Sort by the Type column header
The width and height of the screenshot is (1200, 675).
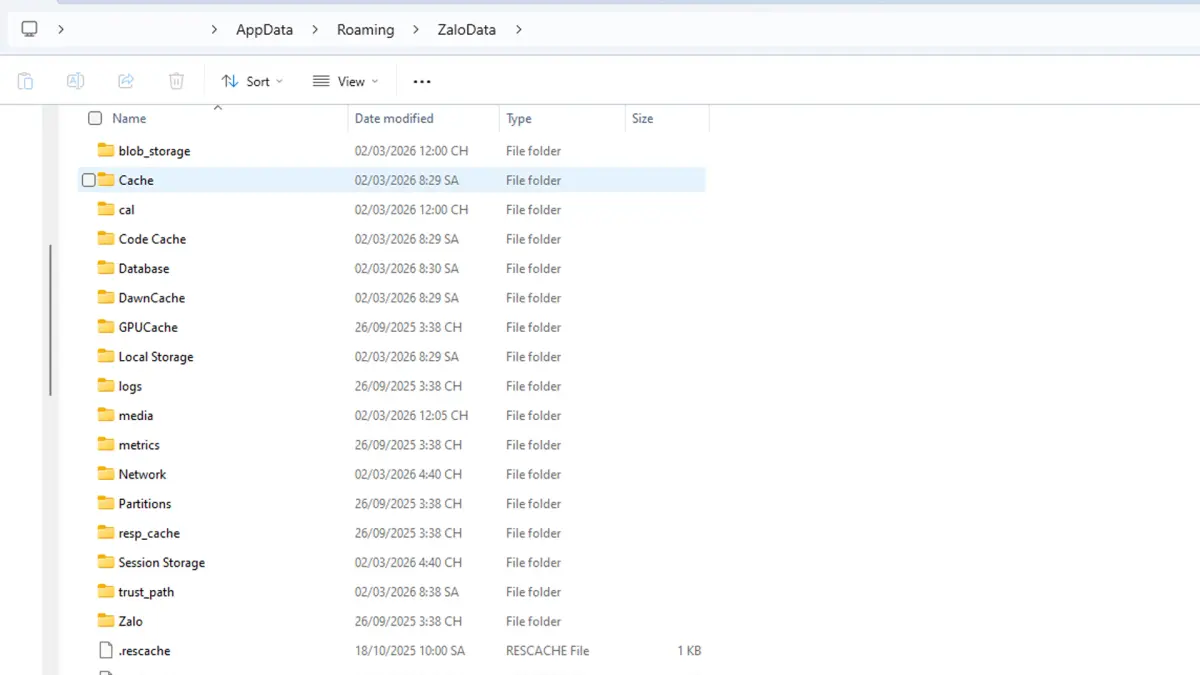pyautogui.click(x=519, y=118)
